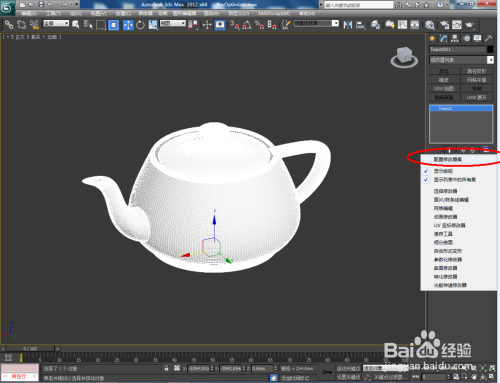Open the Render Setup teapot icon
The height and width of the screenshot is (383, 500).
point(444,25)
